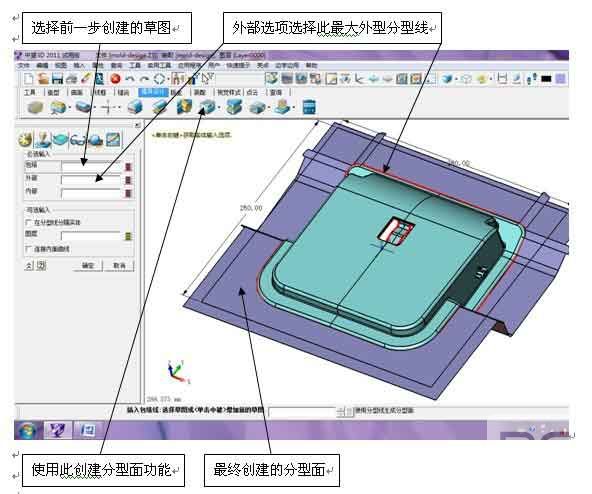Toggle the 在分型线分隔实体 checkbox

coord(28,222)
